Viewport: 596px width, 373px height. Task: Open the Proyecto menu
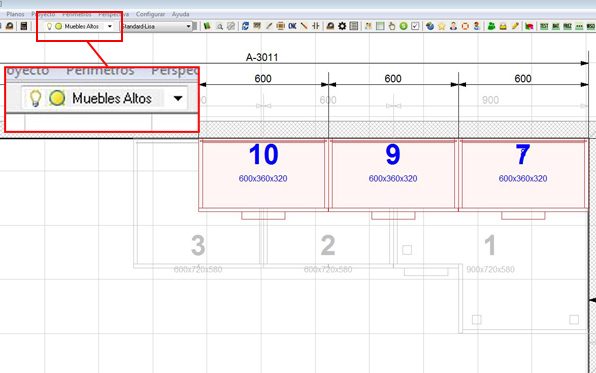pyautogui.click(x=43, y=14)
